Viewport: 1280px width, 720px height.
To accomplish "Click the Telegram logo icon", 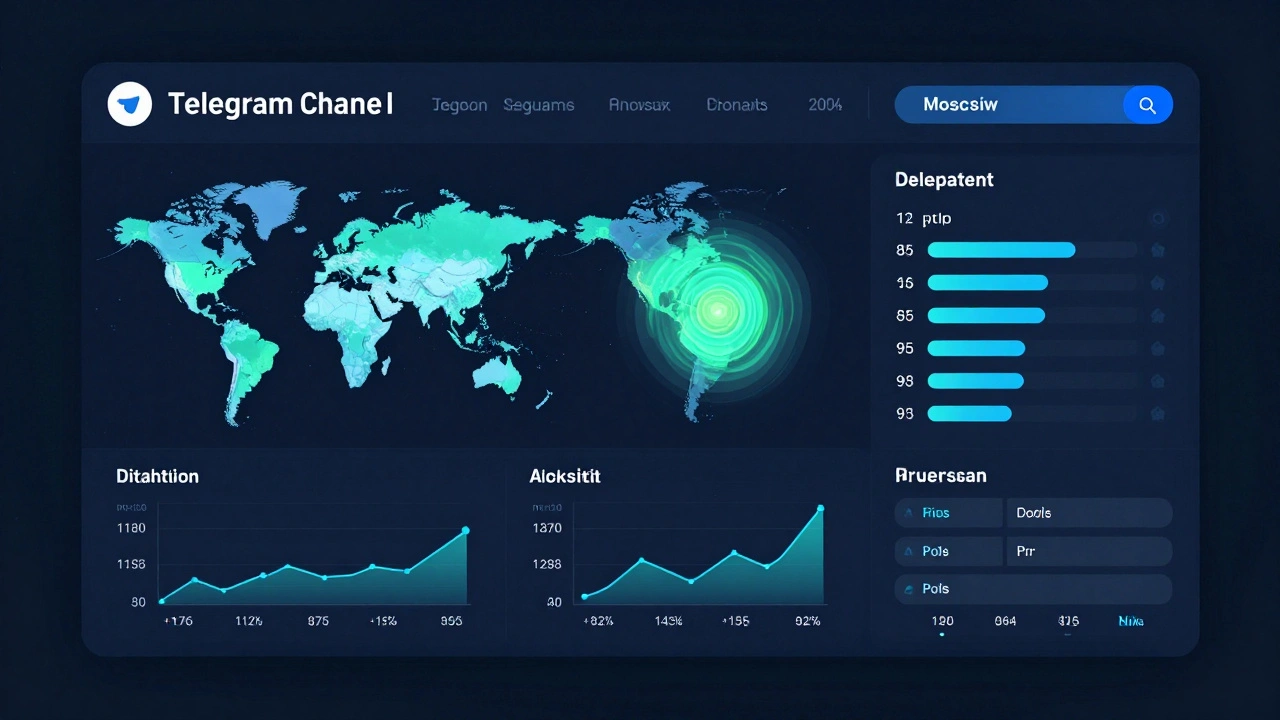I will (x=129, y=104).
